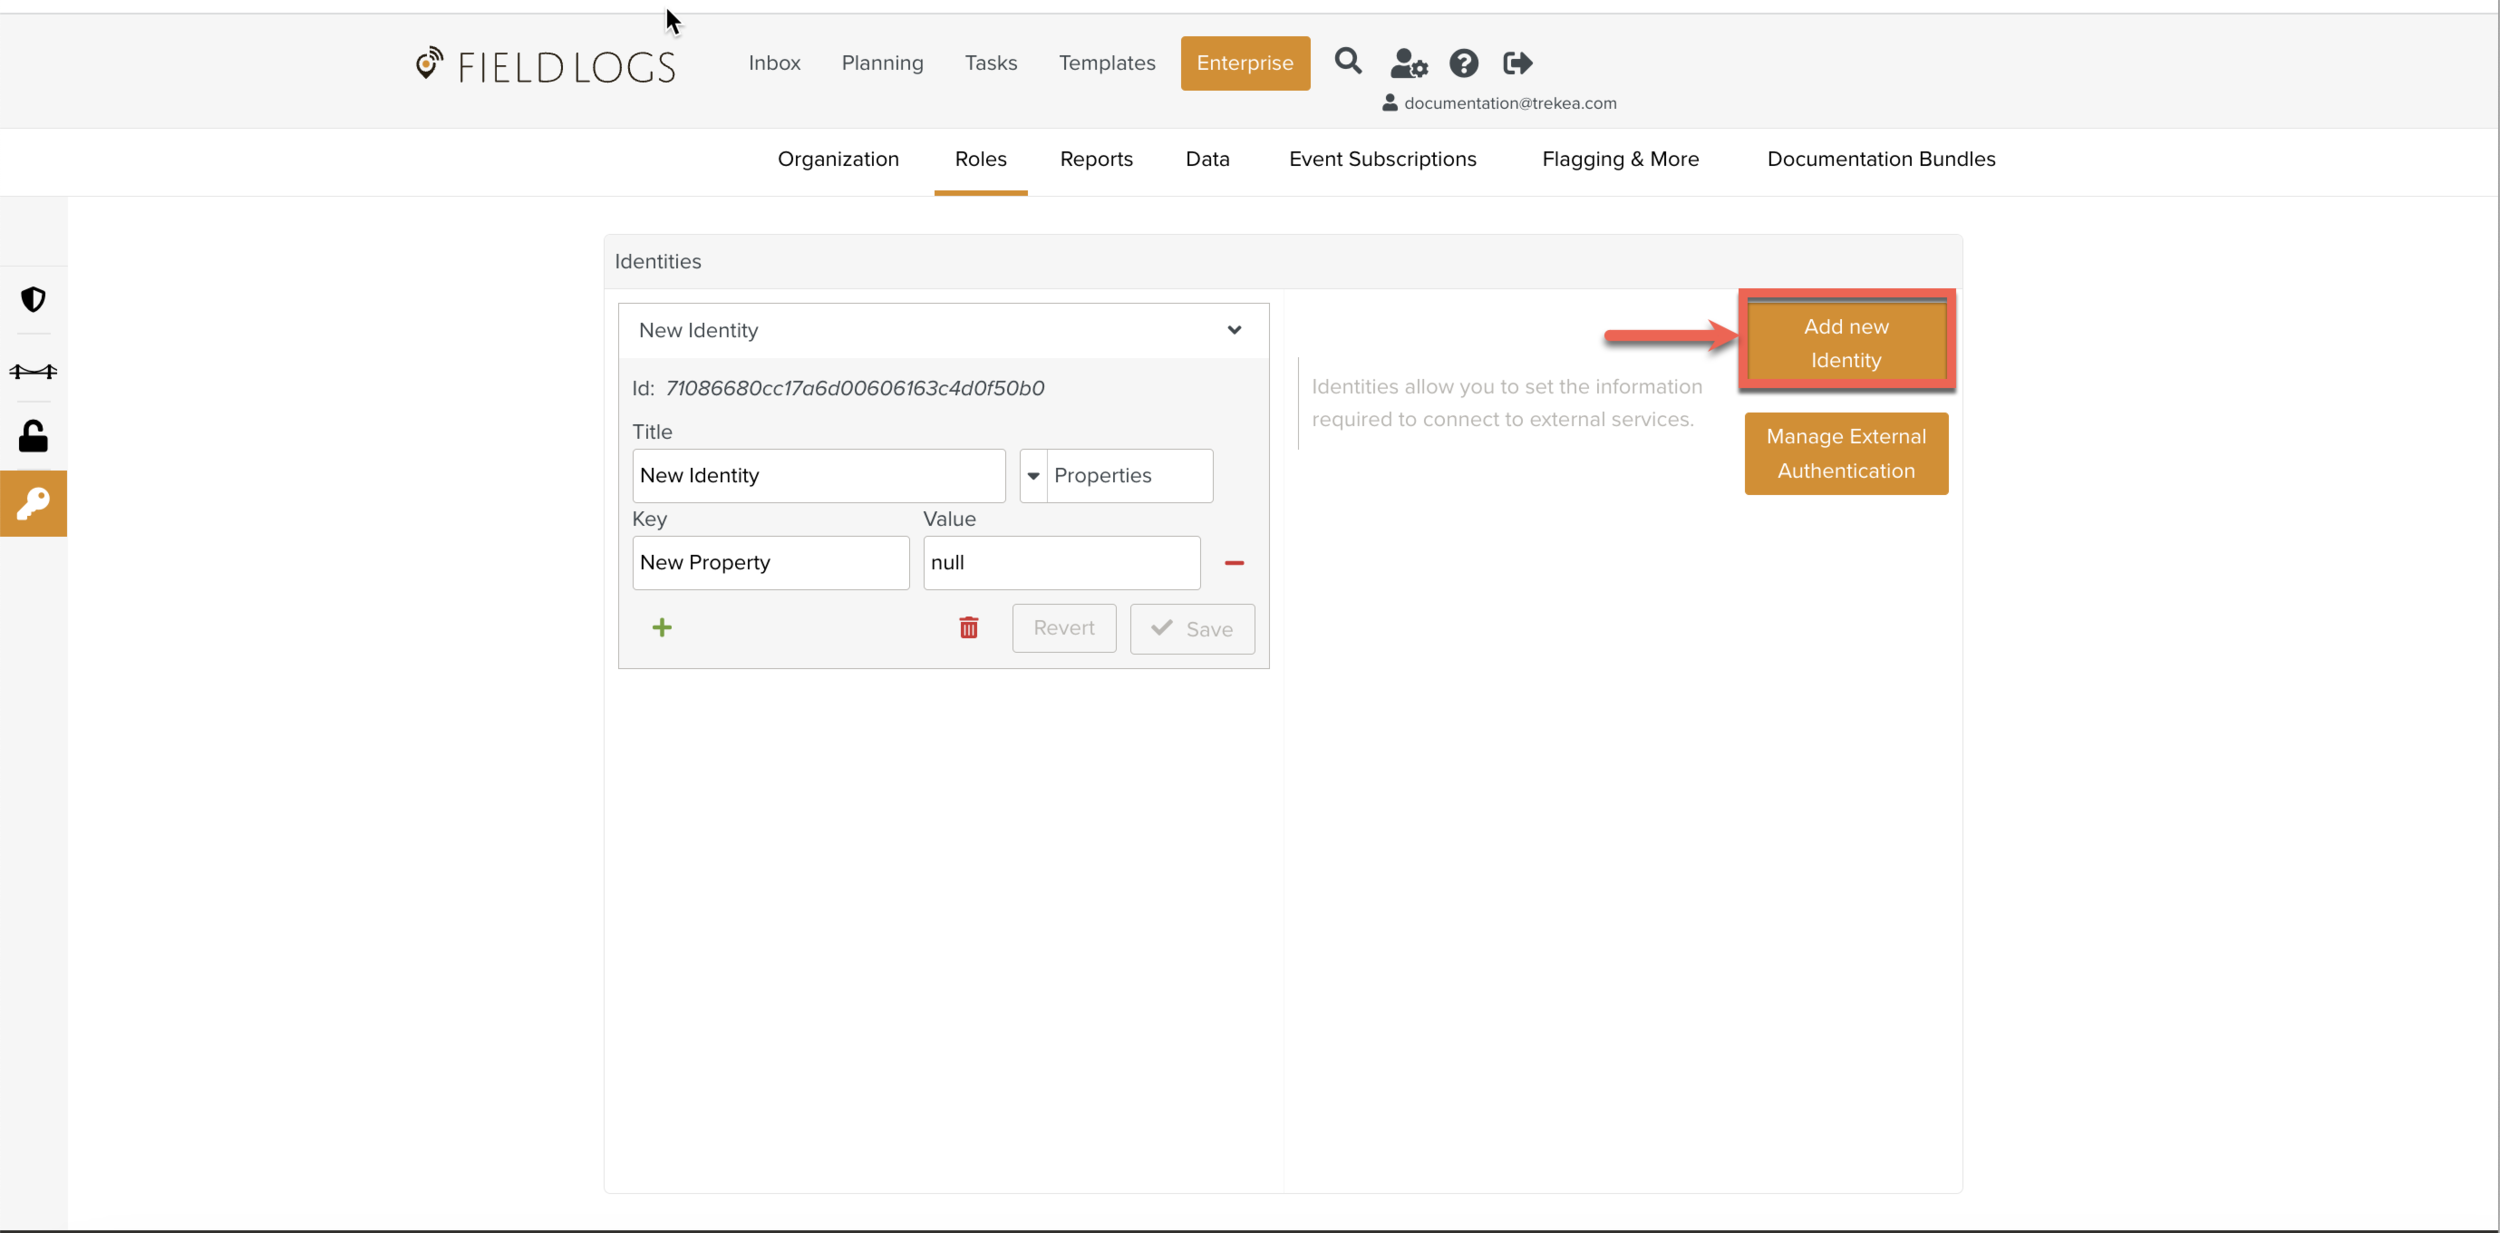Remove property with red minus icon
The width and height of the screenshot is (2500, 1233).
pos(1233,563)
